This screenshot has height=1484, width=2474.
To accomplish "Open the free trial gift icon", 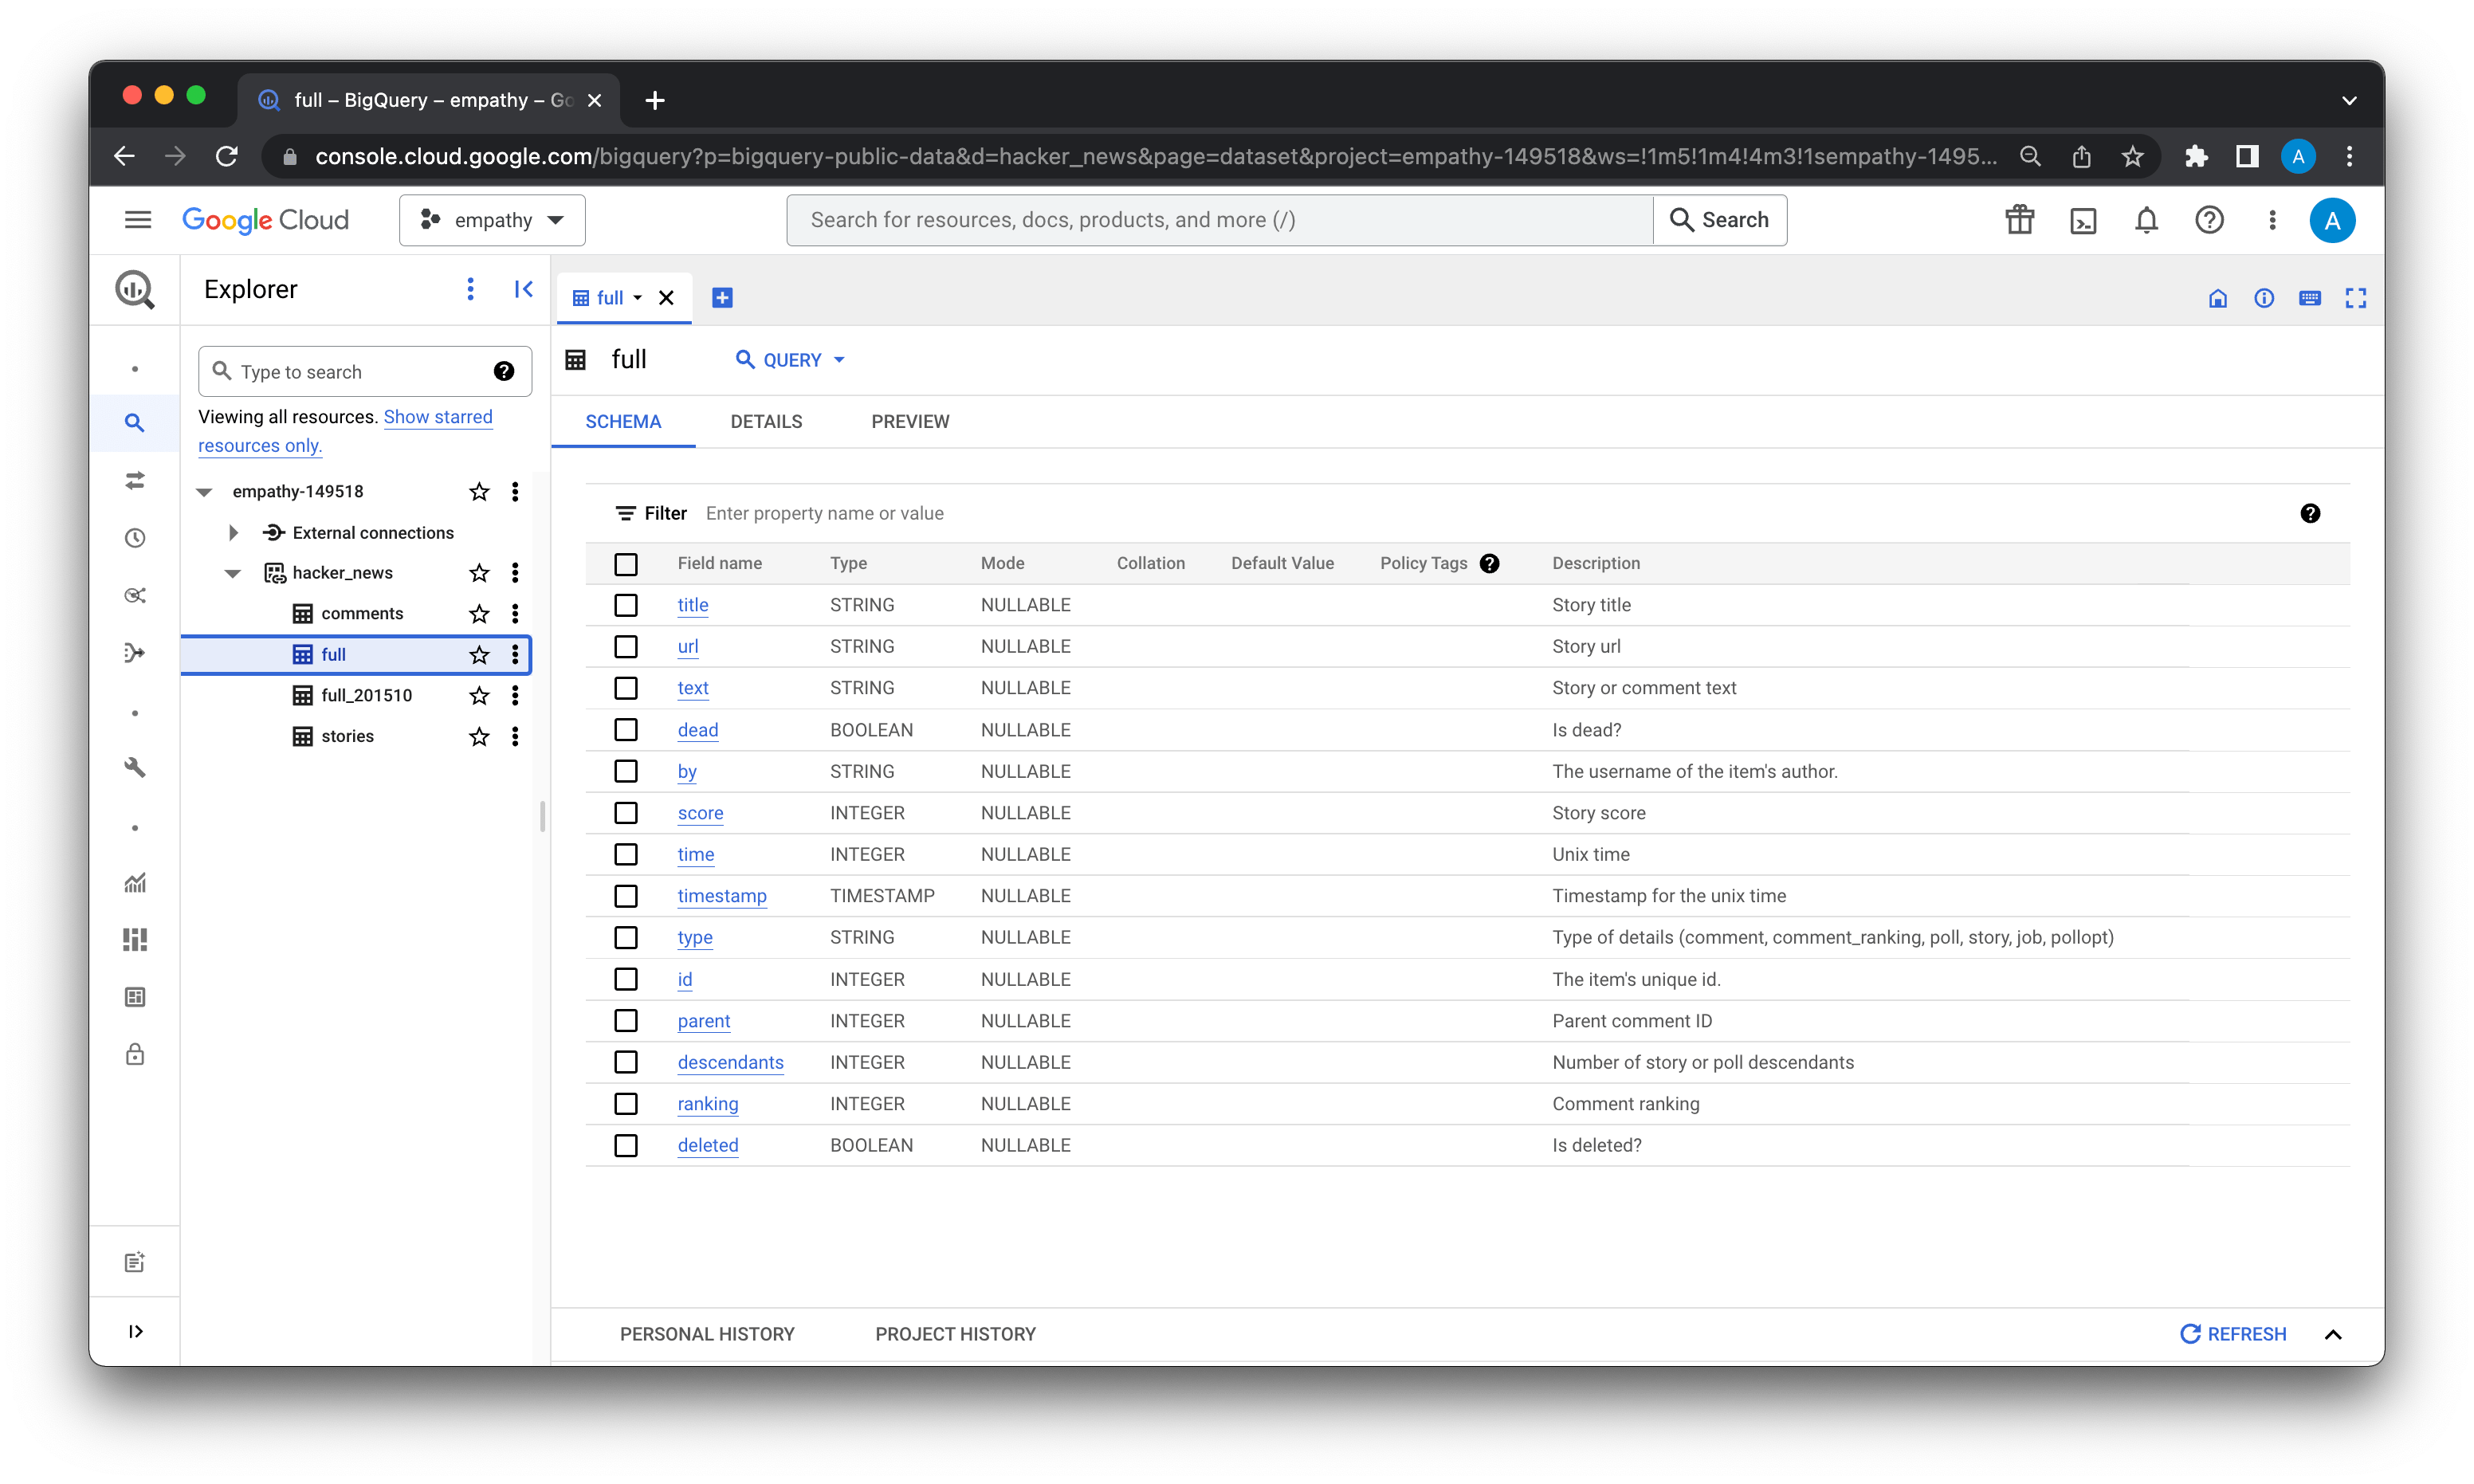I will (2019, 220).
